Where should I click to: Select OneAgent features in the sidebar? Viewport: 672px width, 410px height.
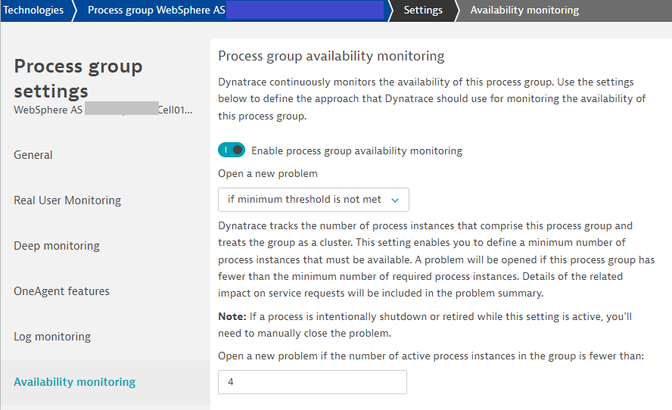coord(61,291)
